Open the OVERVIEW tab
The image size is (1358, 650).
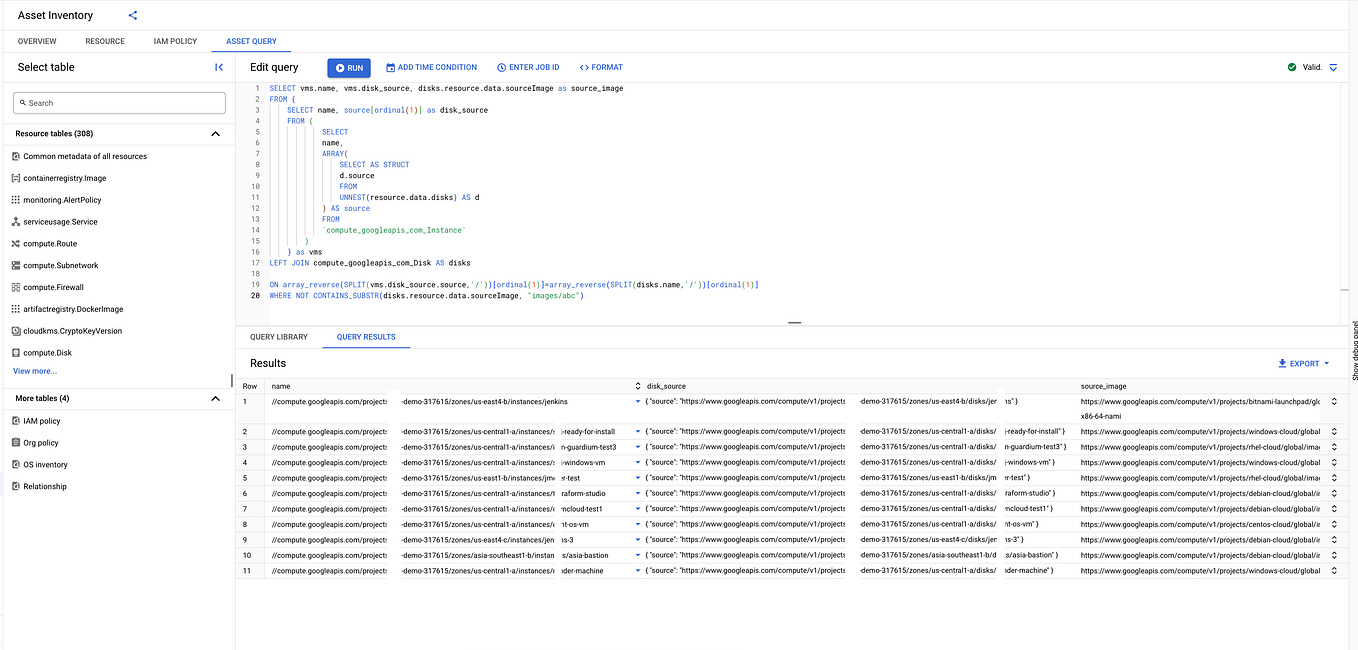(x=37, y=41)
